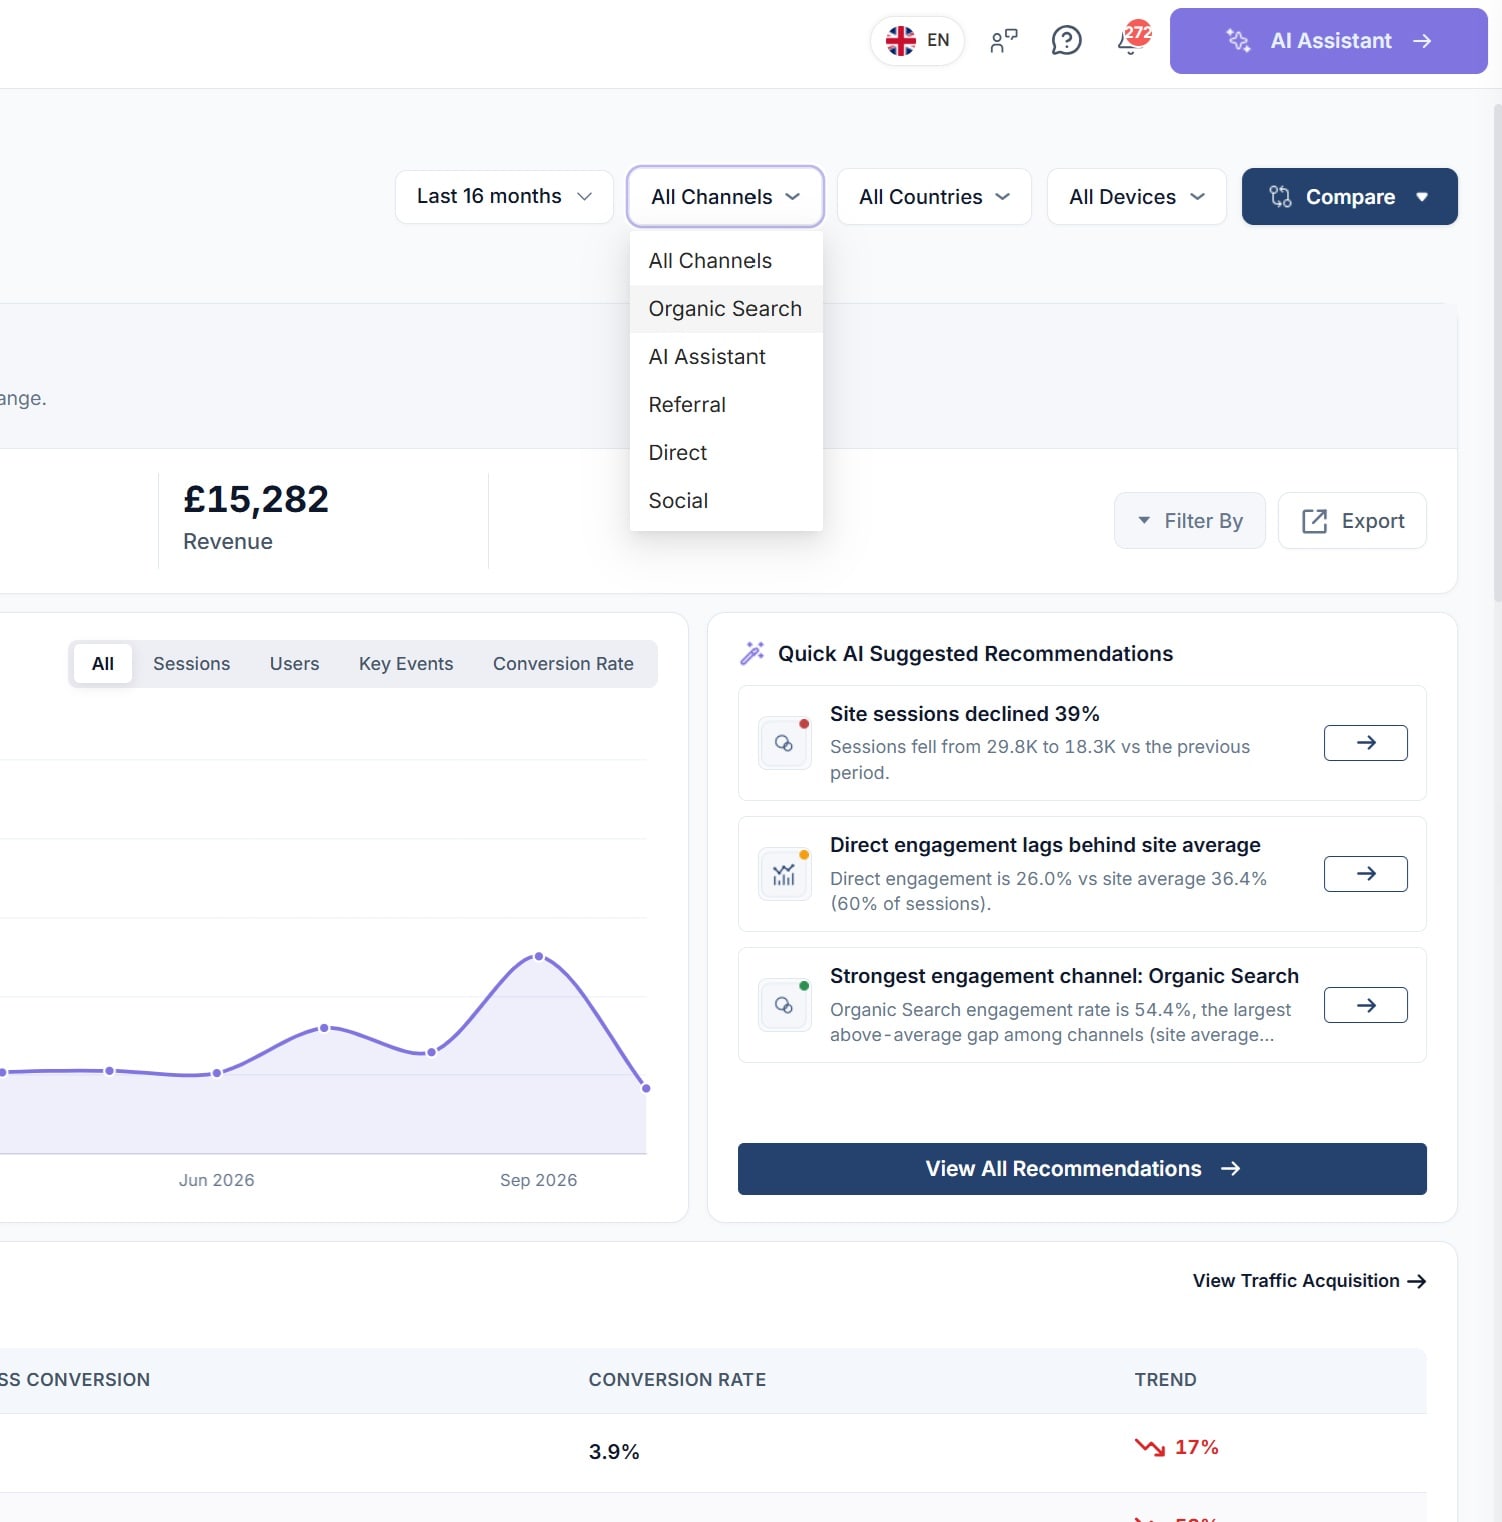Choose Organic Search channel option
This screenshot has height=1522, width=1502.
[x=726, y=309]
